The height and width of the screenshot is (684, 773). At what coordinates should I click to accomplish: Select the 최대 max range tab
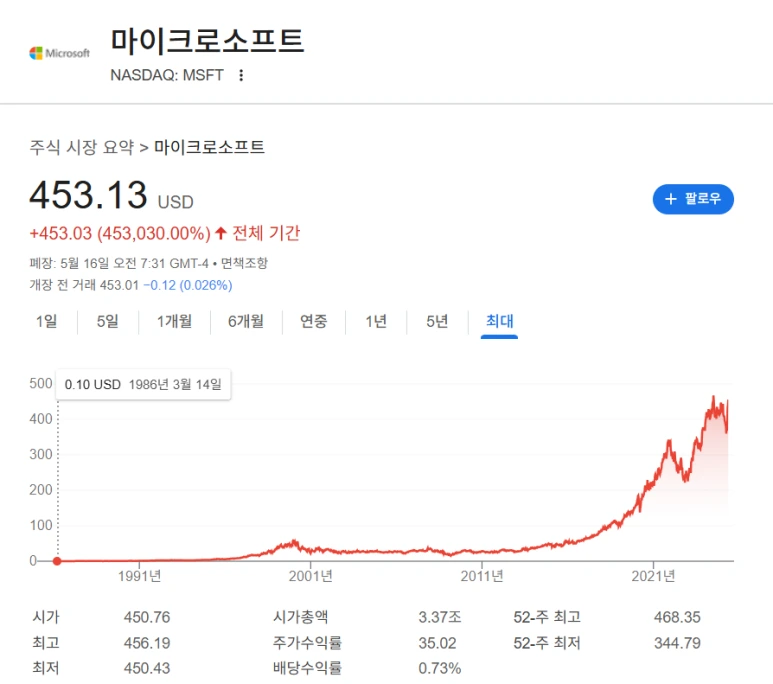tap(499, 322)
